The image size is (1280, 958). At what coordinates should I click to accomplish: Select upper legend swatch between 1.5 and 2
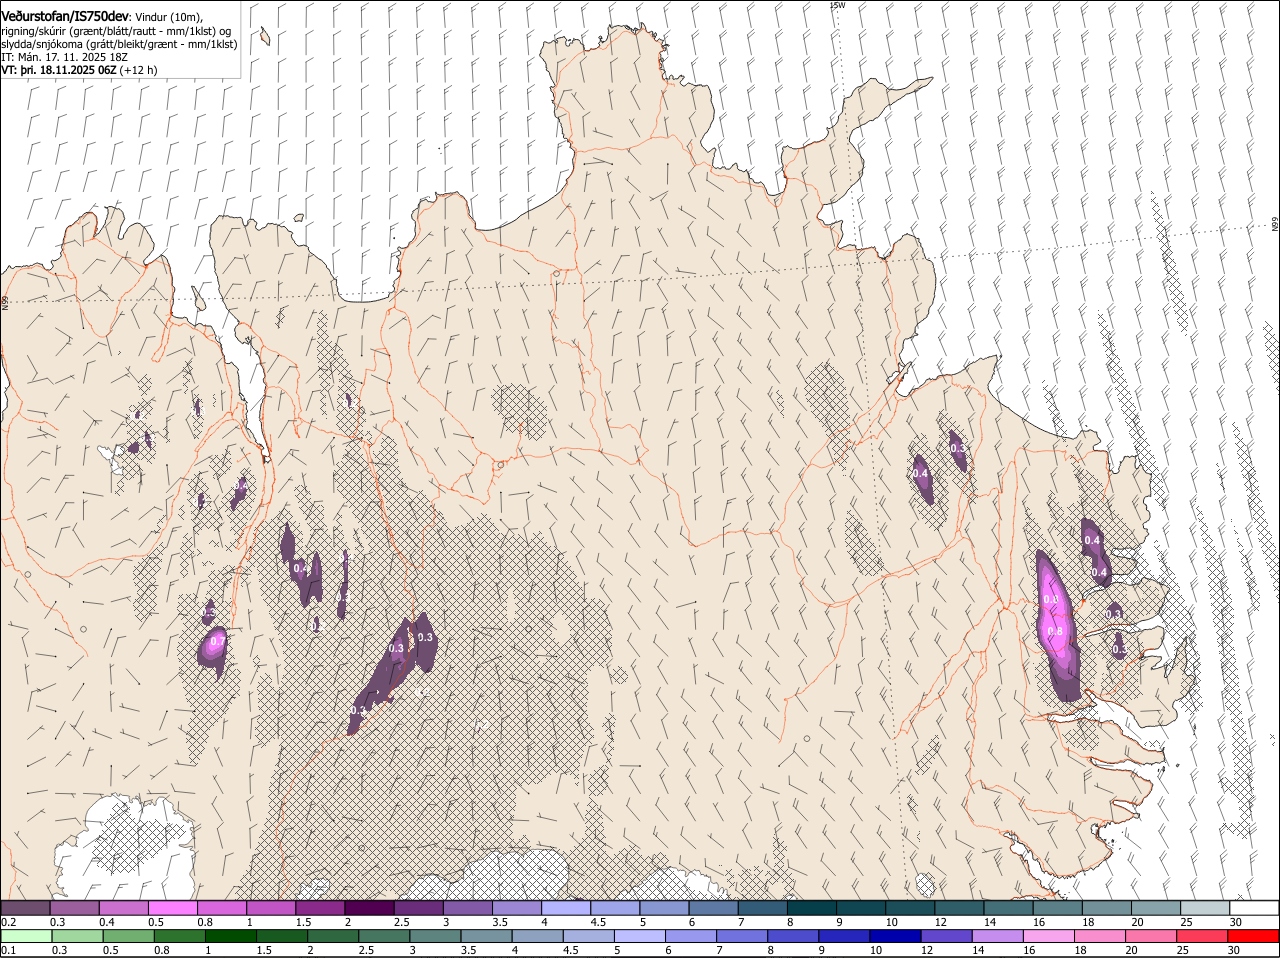click(320, 907)
